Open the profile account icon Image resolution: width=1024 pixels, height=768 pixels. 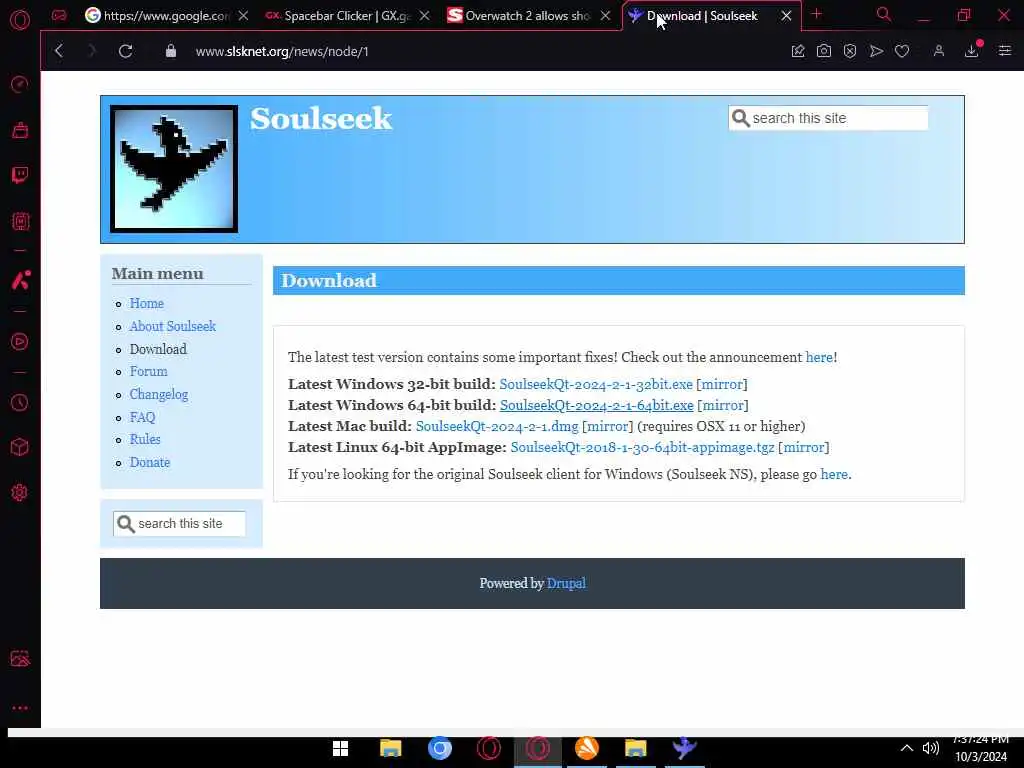[x=939, y=51]
